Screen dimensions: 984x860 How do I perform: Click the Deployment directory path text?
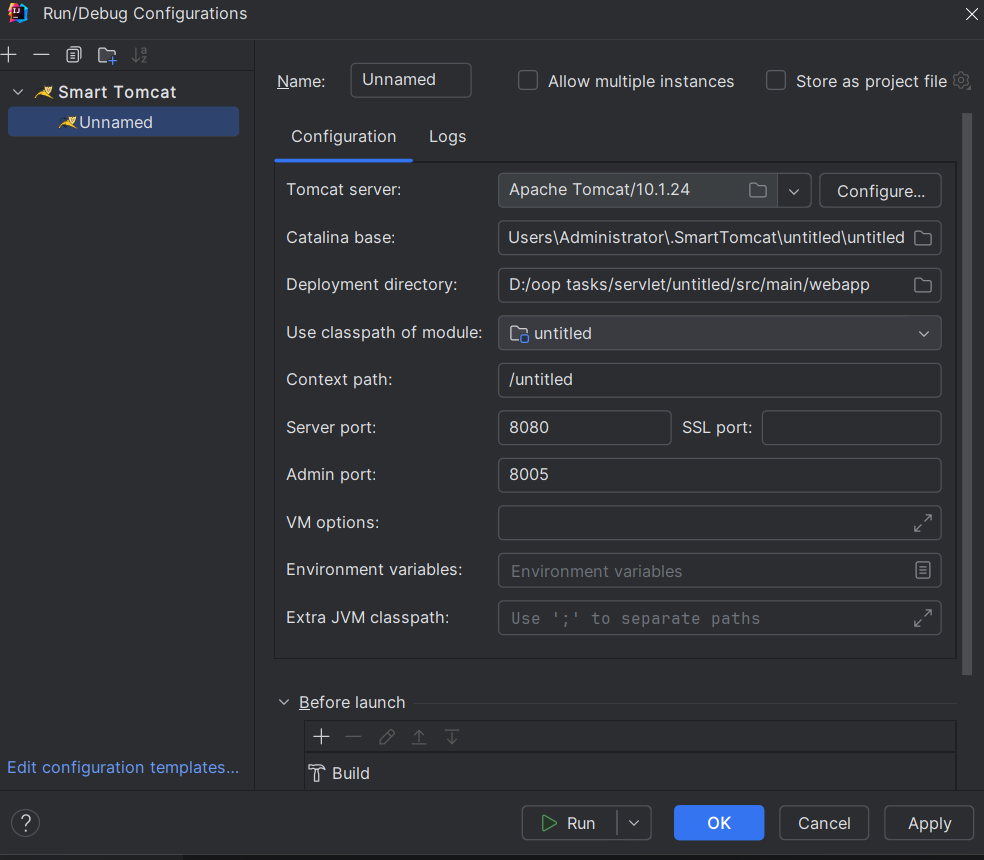689,285
